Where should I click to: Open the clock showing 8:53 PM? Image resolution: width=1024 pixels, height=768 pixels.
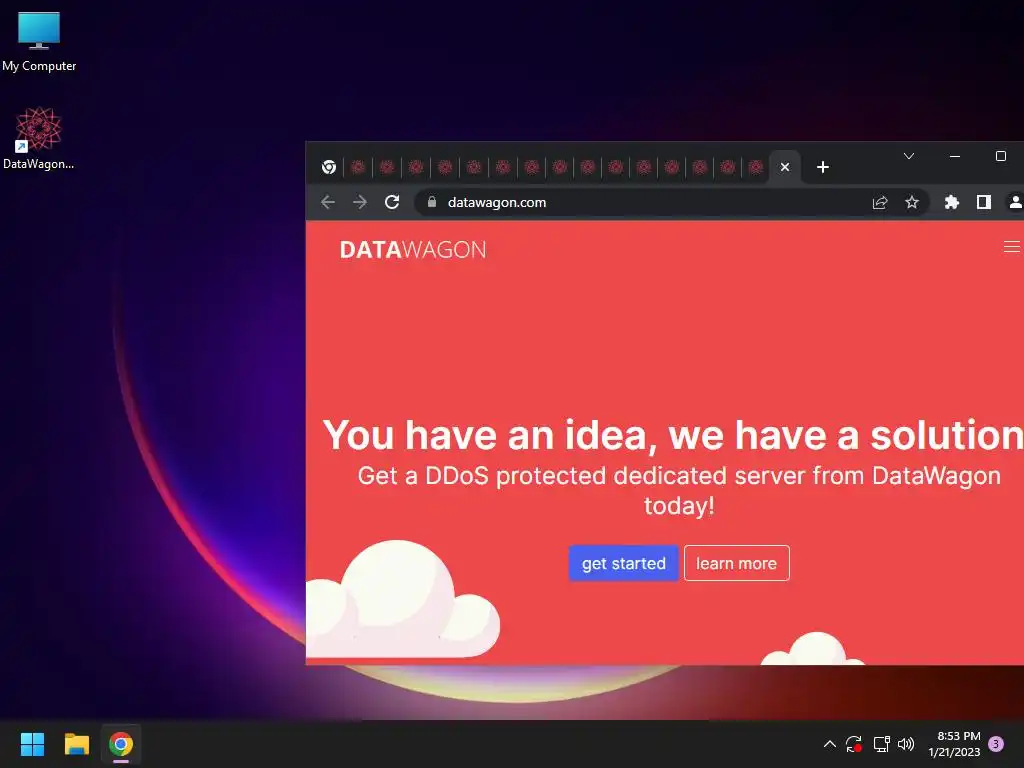click(954, 744)
